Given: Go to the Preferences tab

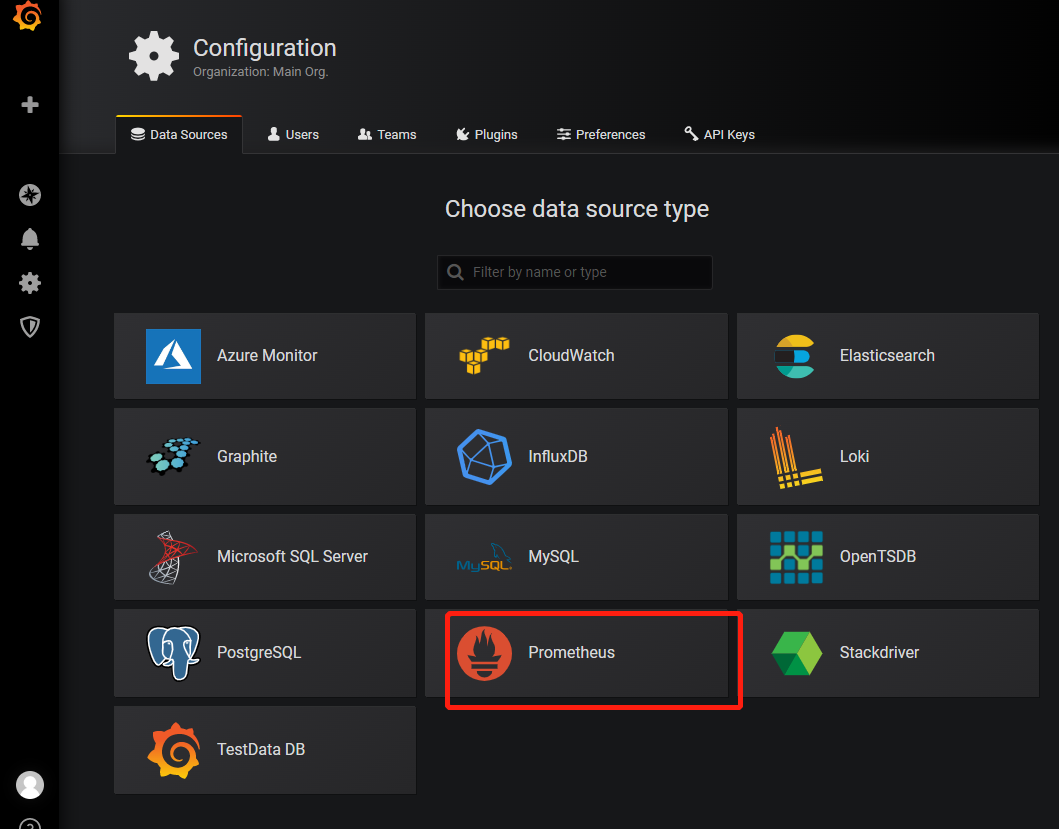Looking at the screenshot, I should coord(601,134).
